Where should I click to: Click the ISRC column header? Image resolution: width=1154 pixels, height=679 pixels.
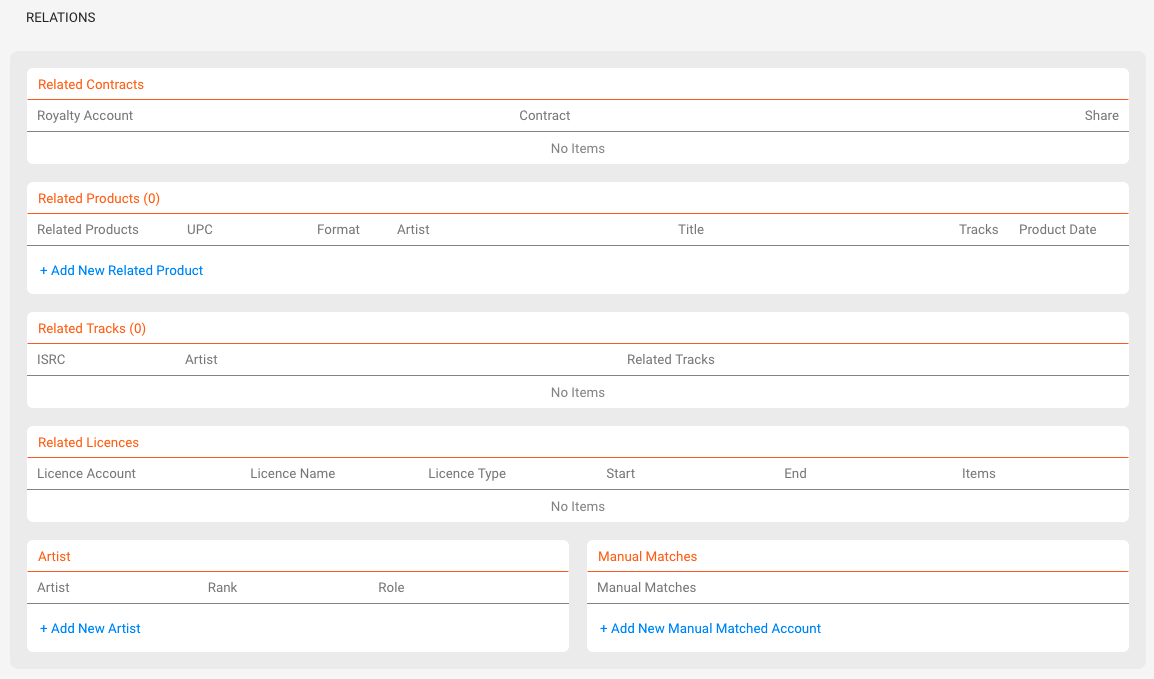click(x=51, y=360)
